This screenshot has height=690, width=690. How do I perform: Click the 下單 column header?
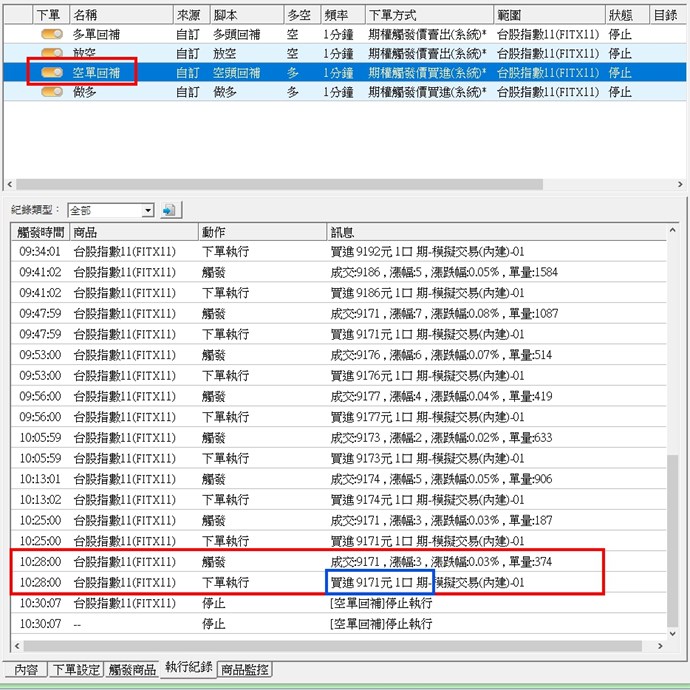point(51,15)
